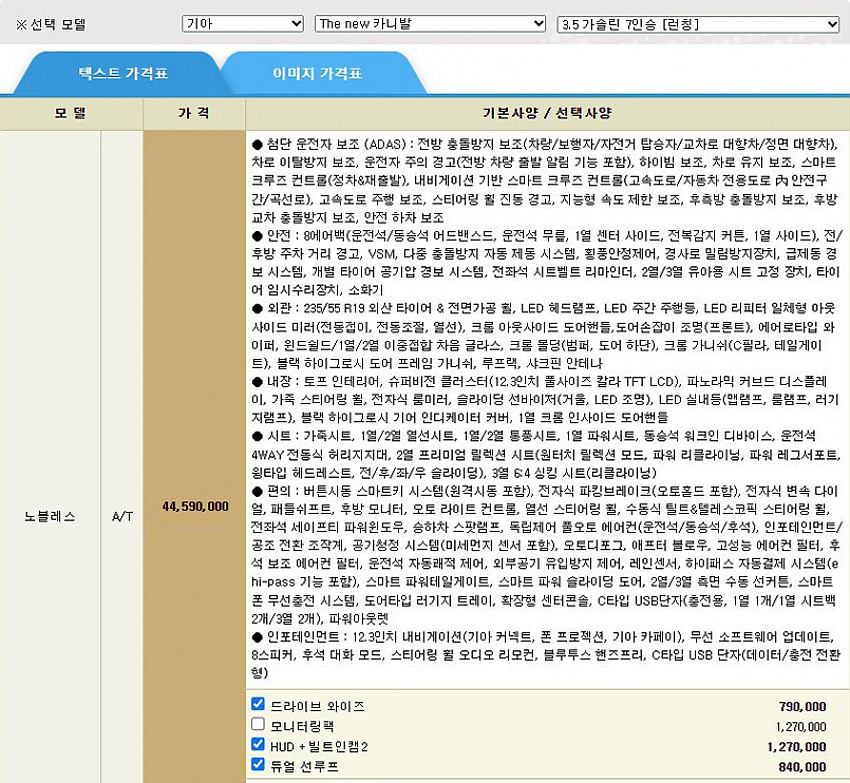
Task: Click the A/T transmission cell
Action: pyautogui.click(x=122, y=516)
